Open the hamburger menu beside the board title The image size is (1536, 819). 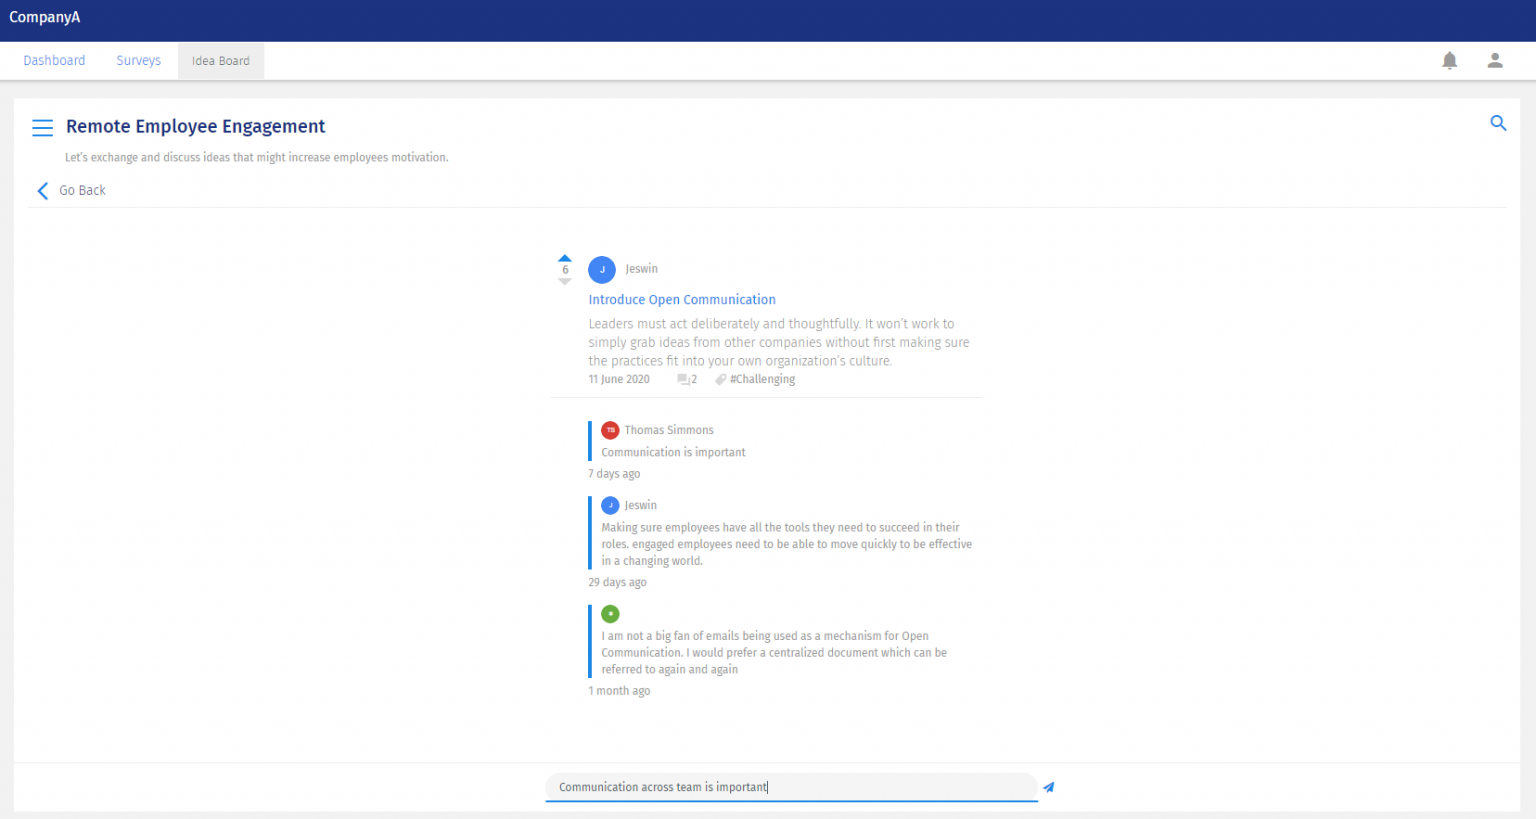(x=42, y=128)
